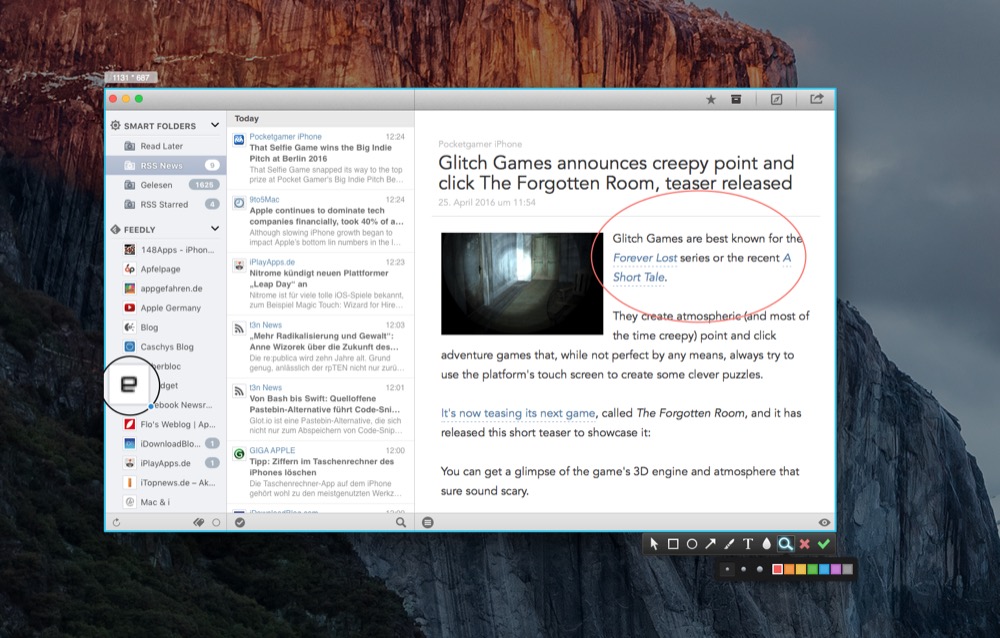The height and width of the screenshot is (638, 1000).
Task: Click the 'Pocketgamer iPhone' source in article list
Action: [x=285, y=137]
